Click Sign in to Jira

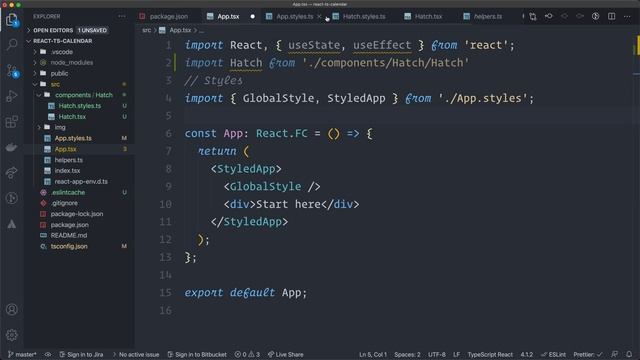(x=81, y=355)
